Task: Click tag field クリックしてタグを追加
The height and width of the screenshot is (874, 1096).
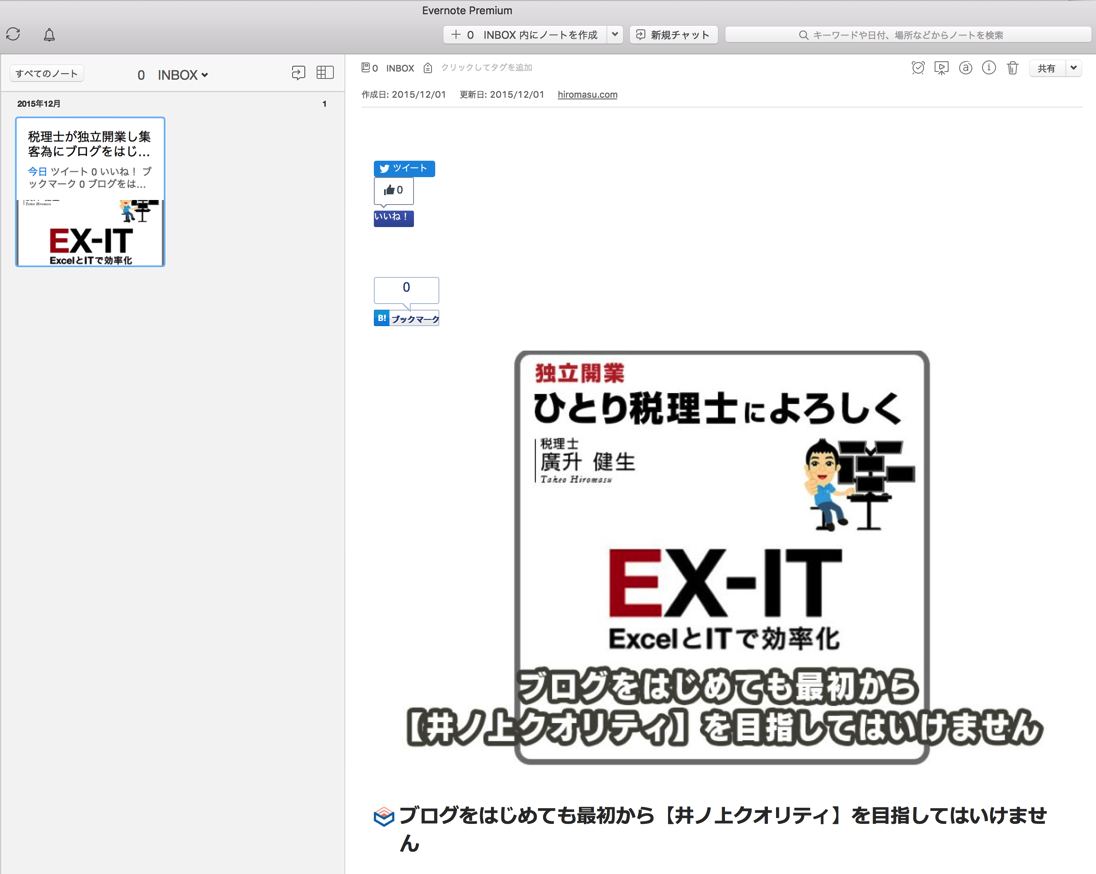Action: coord(486,68)
